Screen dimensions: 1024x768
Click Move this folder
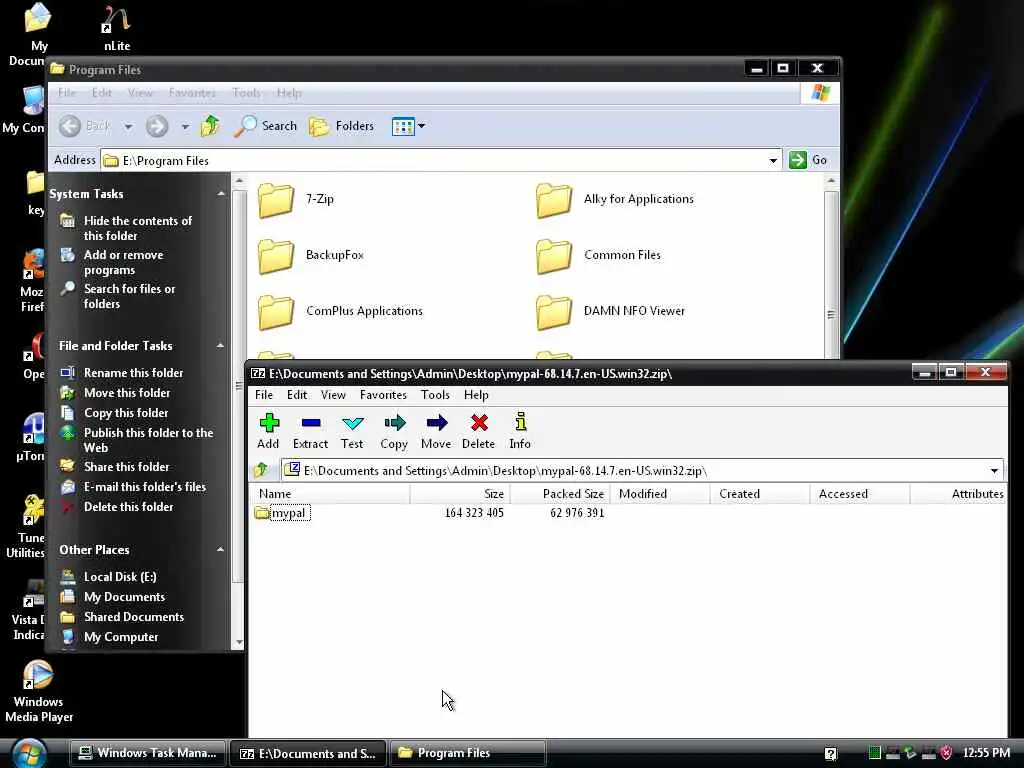click(x=115, y=392)
